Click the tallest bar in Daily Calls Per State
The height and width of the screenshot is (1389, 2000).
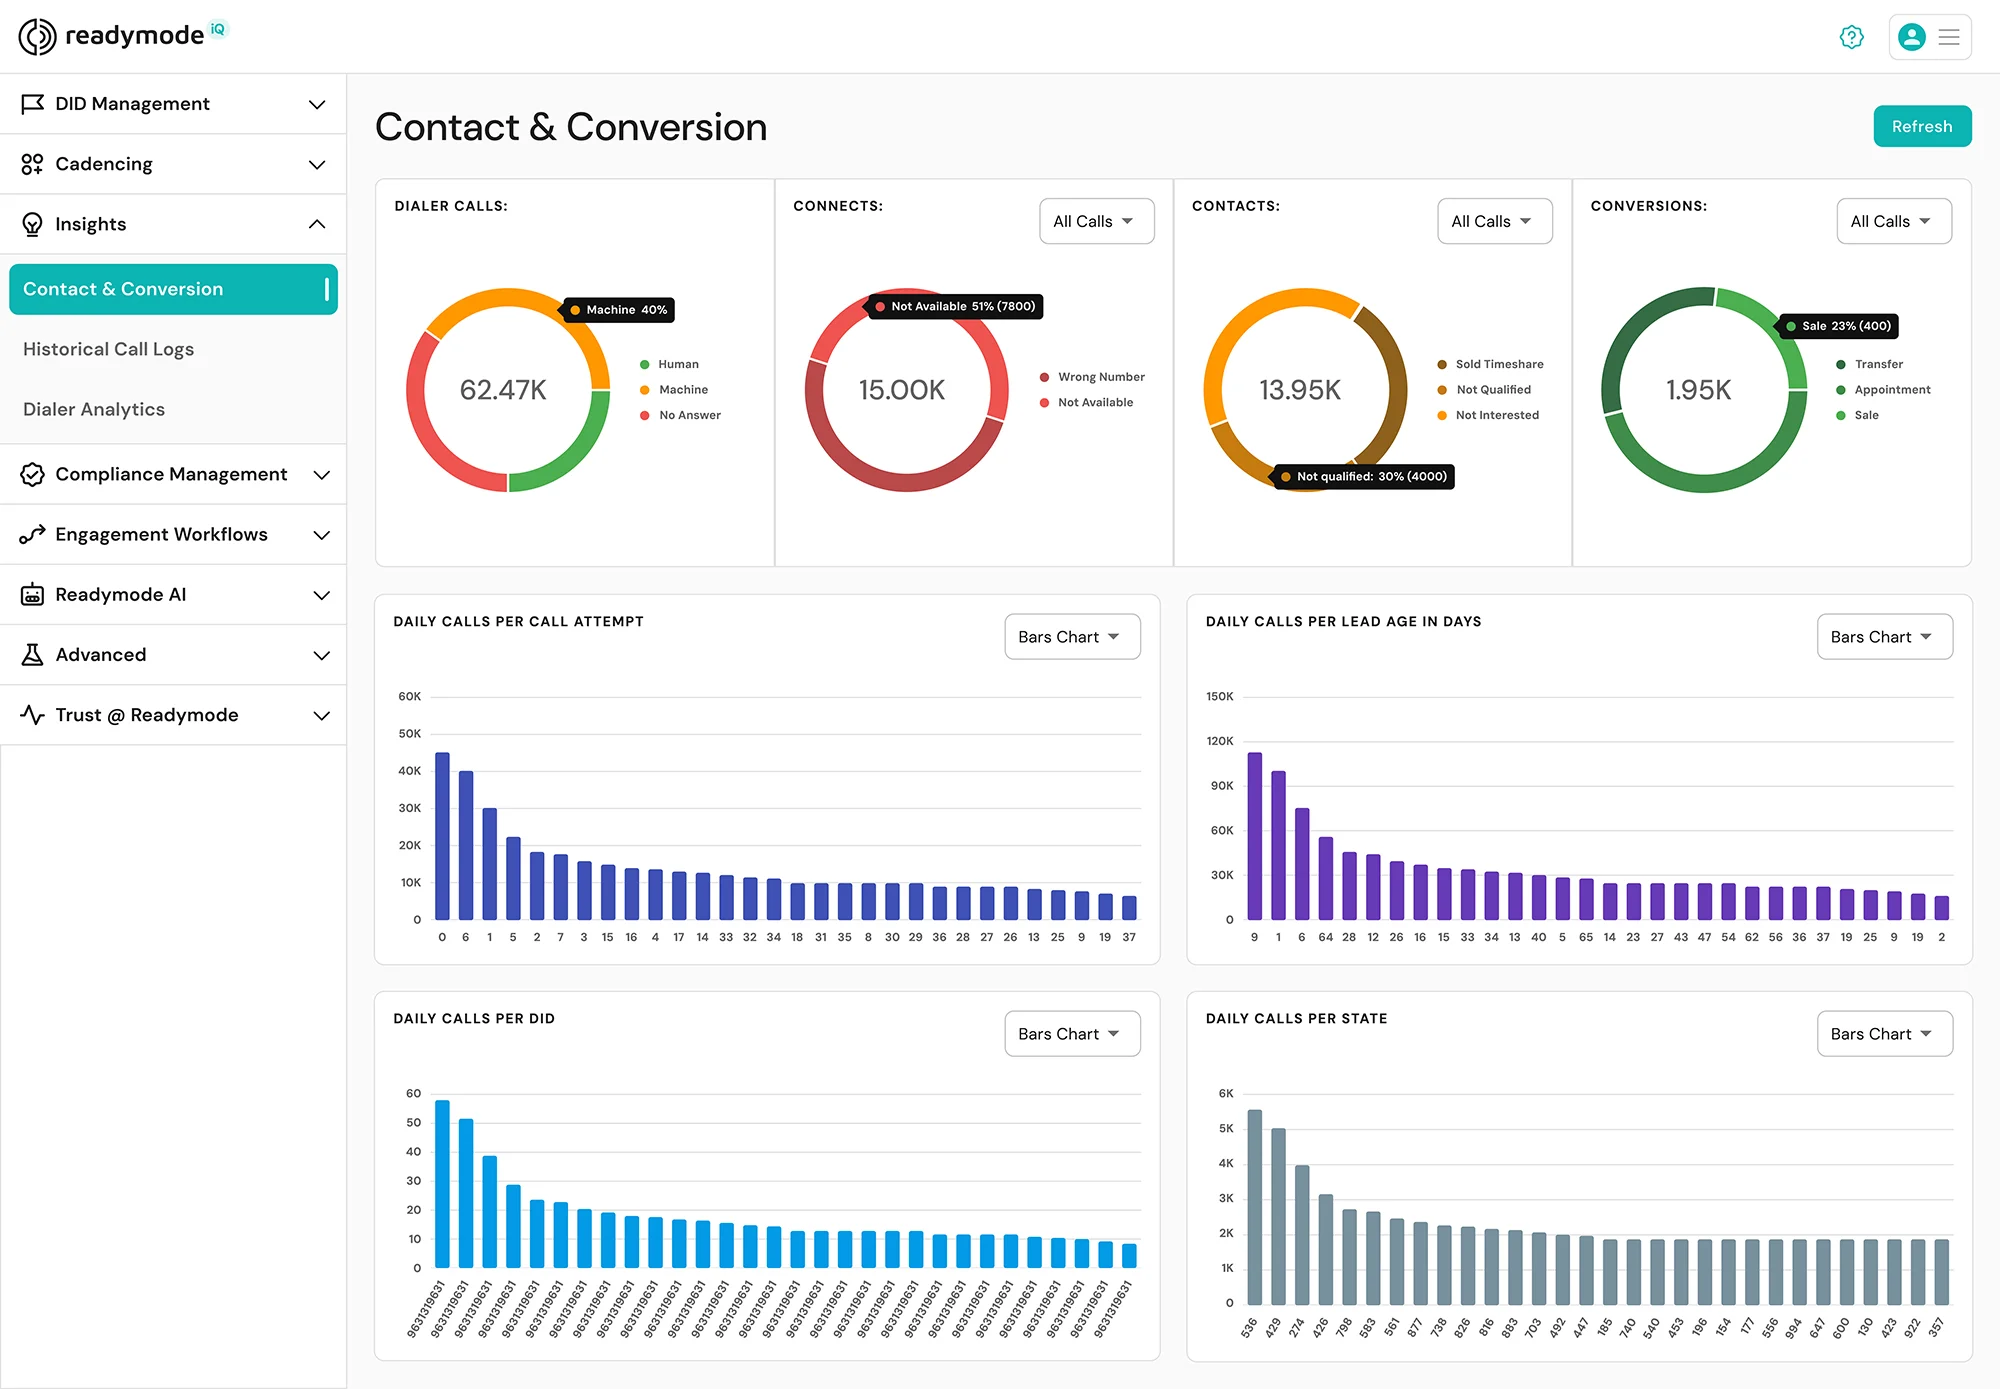point(1254,1206)
